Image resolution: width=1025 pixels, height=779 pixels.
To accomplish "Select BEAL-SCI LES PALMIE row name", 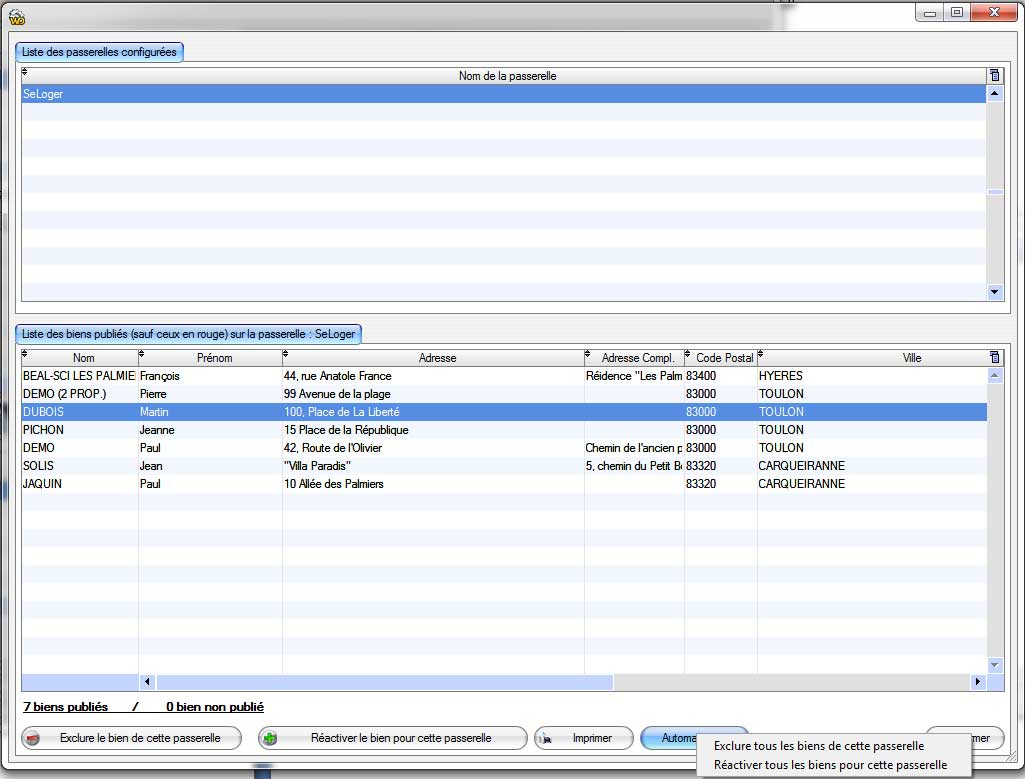I will click(78, 376).
